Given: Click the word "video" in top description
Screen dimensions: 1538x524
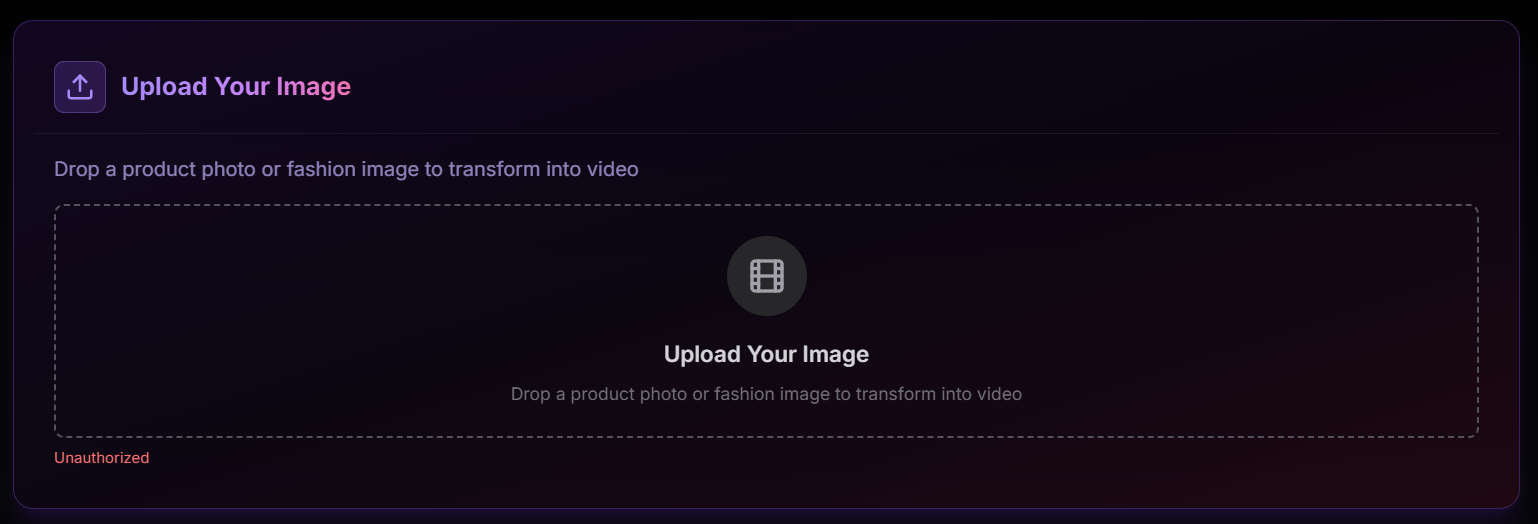Looking at the screenshot, I should pos(613,169).
